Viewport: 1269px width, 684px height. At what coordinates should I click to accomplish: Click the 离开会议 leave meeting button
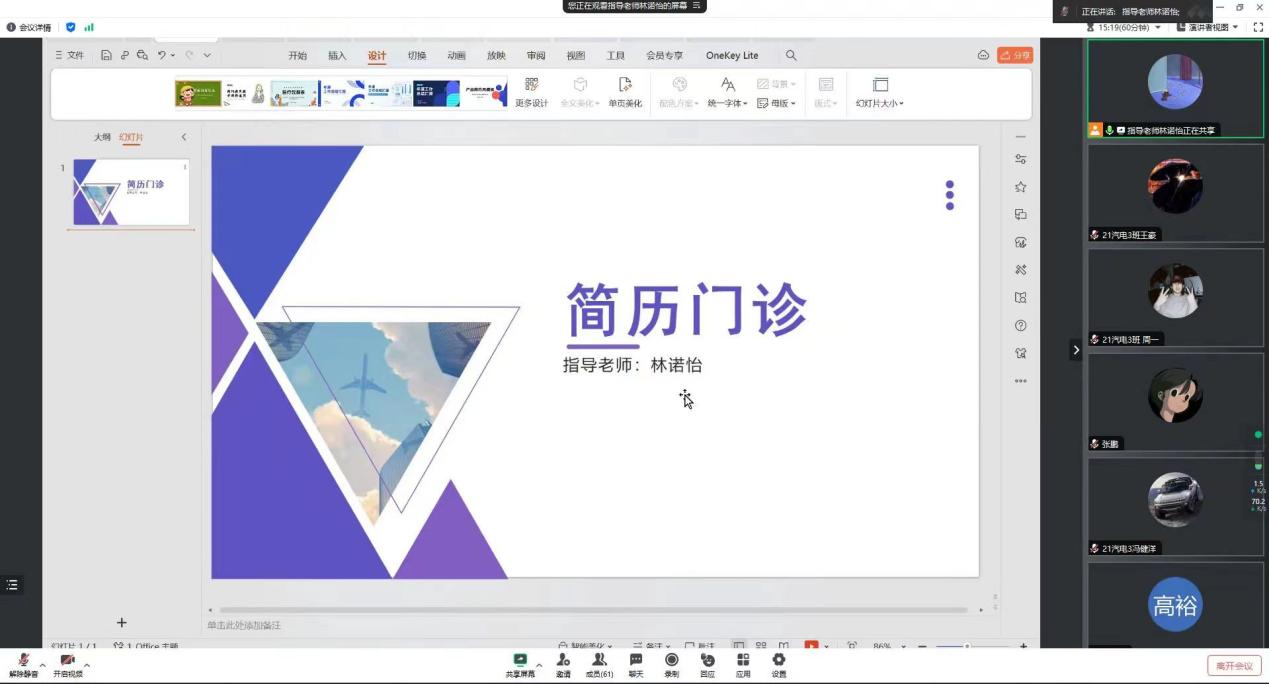(x=1234, y=666)
